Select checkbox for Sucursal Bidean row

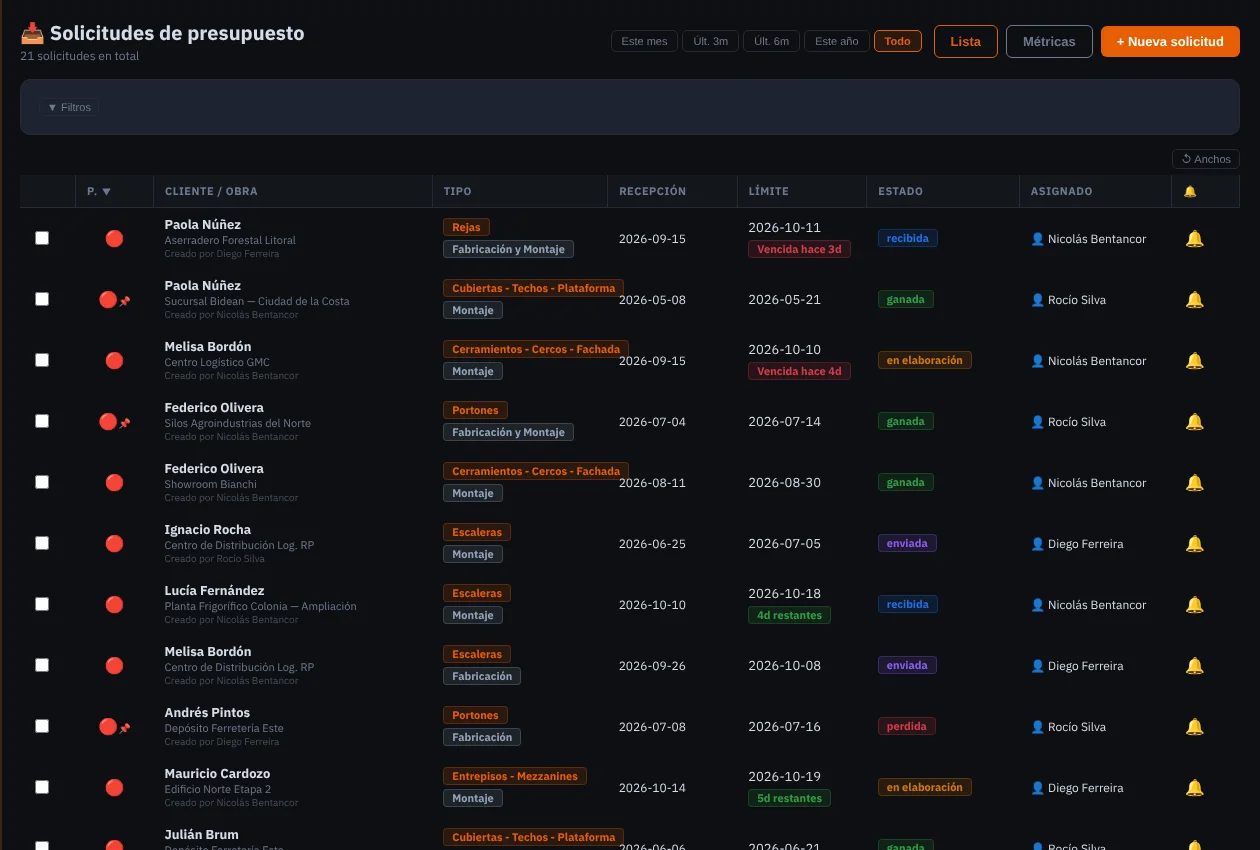(42, 299)
